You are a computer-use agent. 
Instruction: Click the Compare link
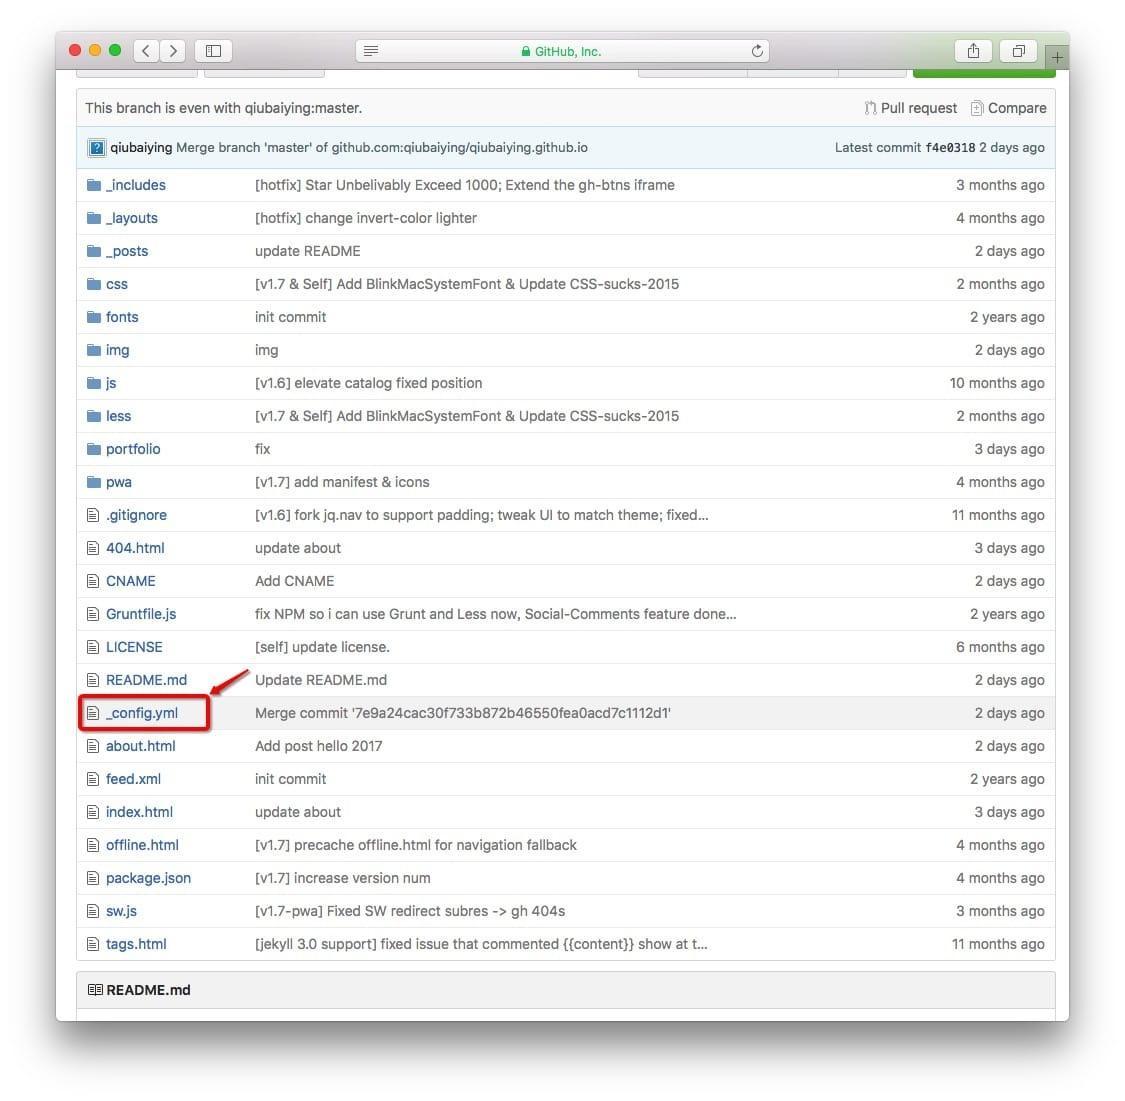(x=1016, y=108)
